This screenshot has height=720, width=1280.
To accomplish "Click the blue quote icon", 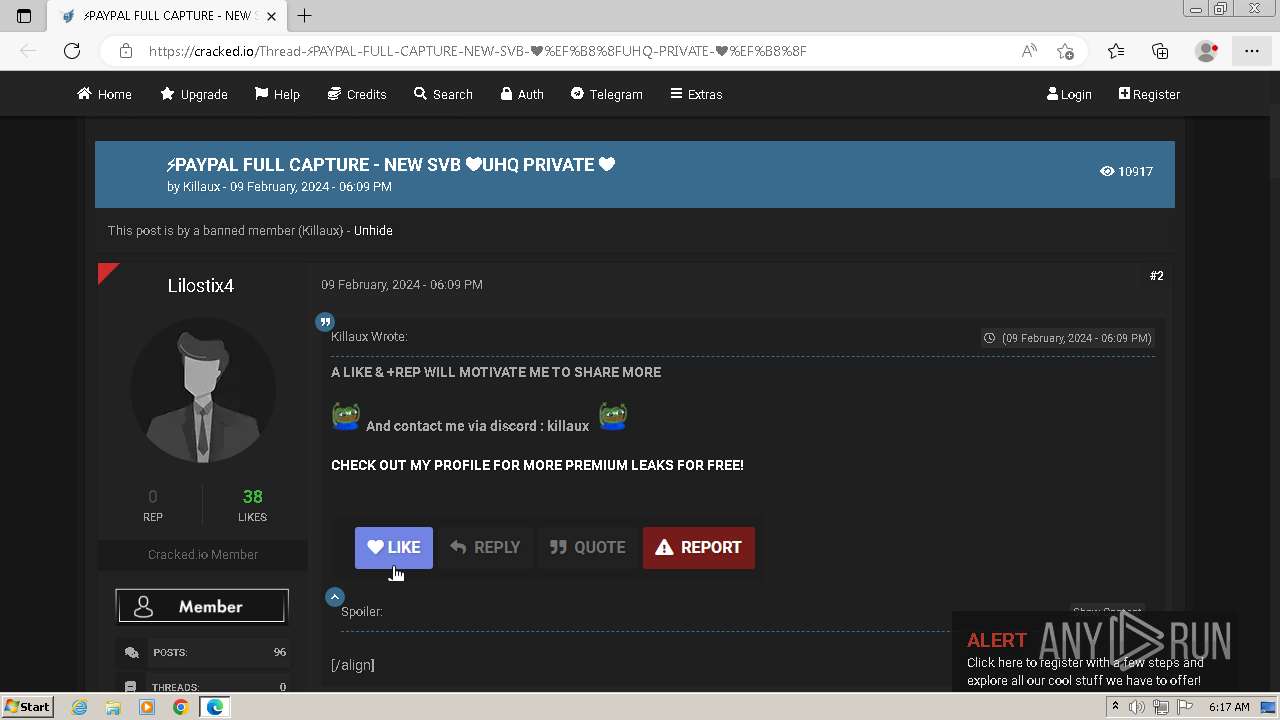I will tap(325, 322).
